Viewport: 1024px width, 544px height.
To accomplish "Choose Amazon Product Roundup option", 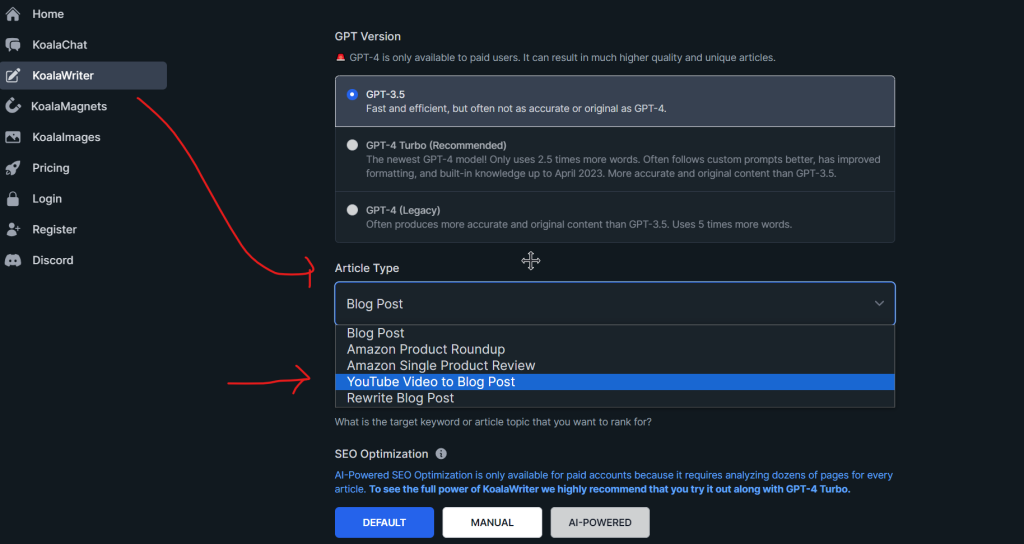I will 615,349.
